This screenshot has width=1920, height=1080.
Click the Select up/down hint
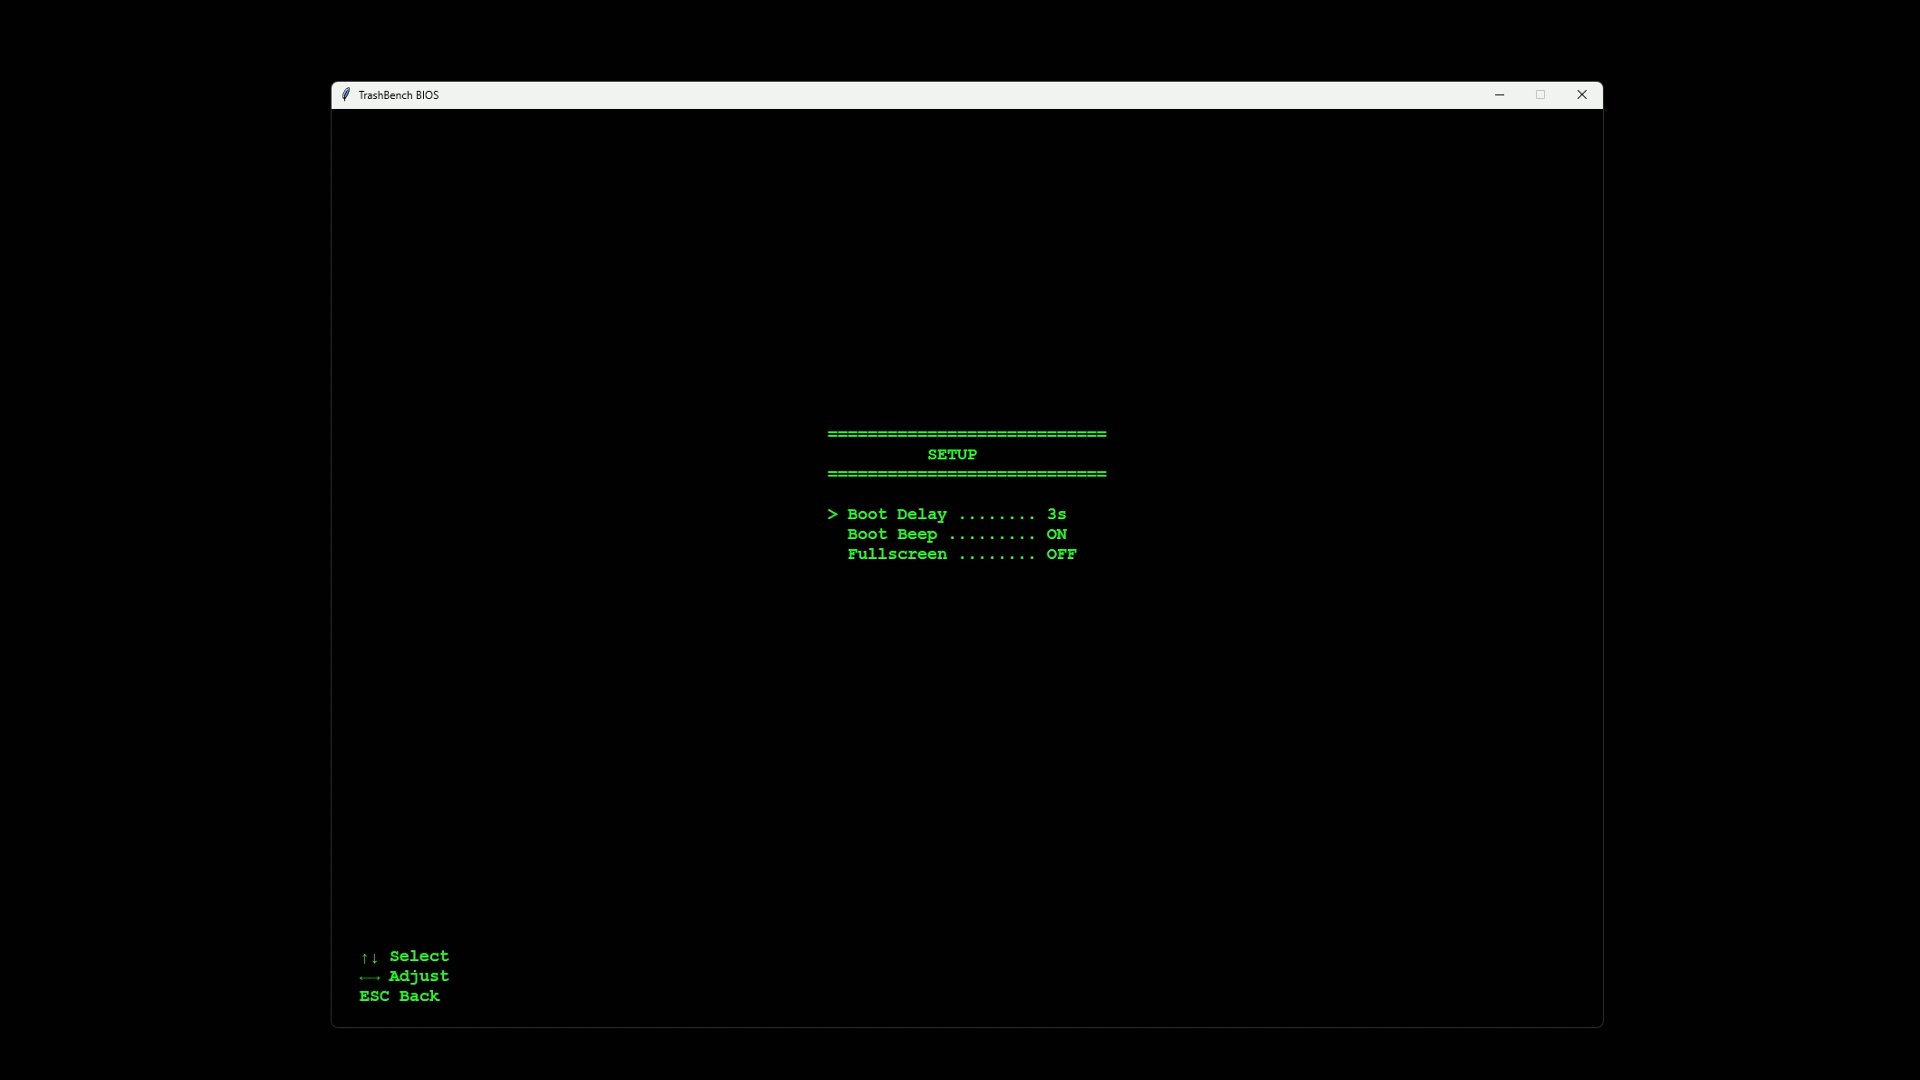click(x=405, y=957)
